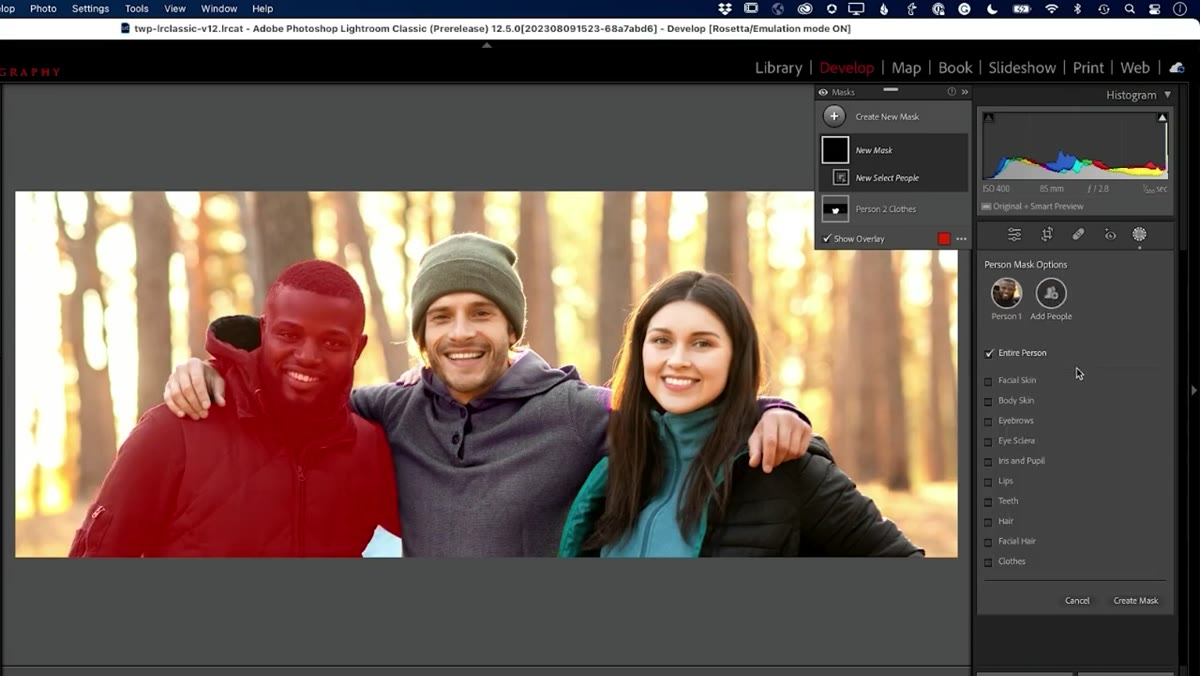Enable the Iris and Pupil checkbox
The height and width of the screenshot is (676, 1200).
tap(989, 461)
